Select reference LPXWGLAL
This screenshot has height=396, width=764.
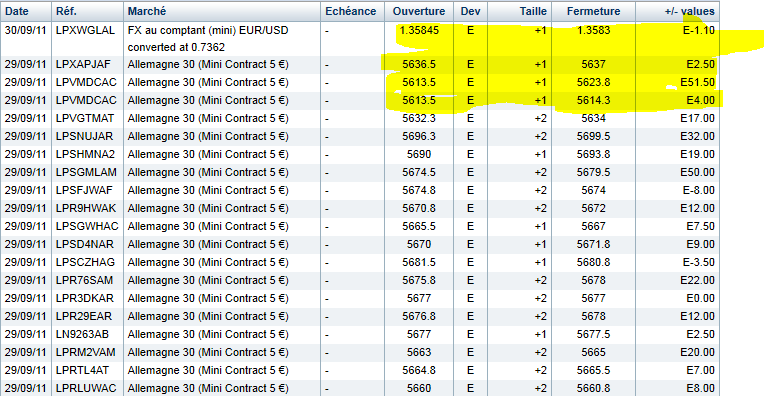(85, 30)
